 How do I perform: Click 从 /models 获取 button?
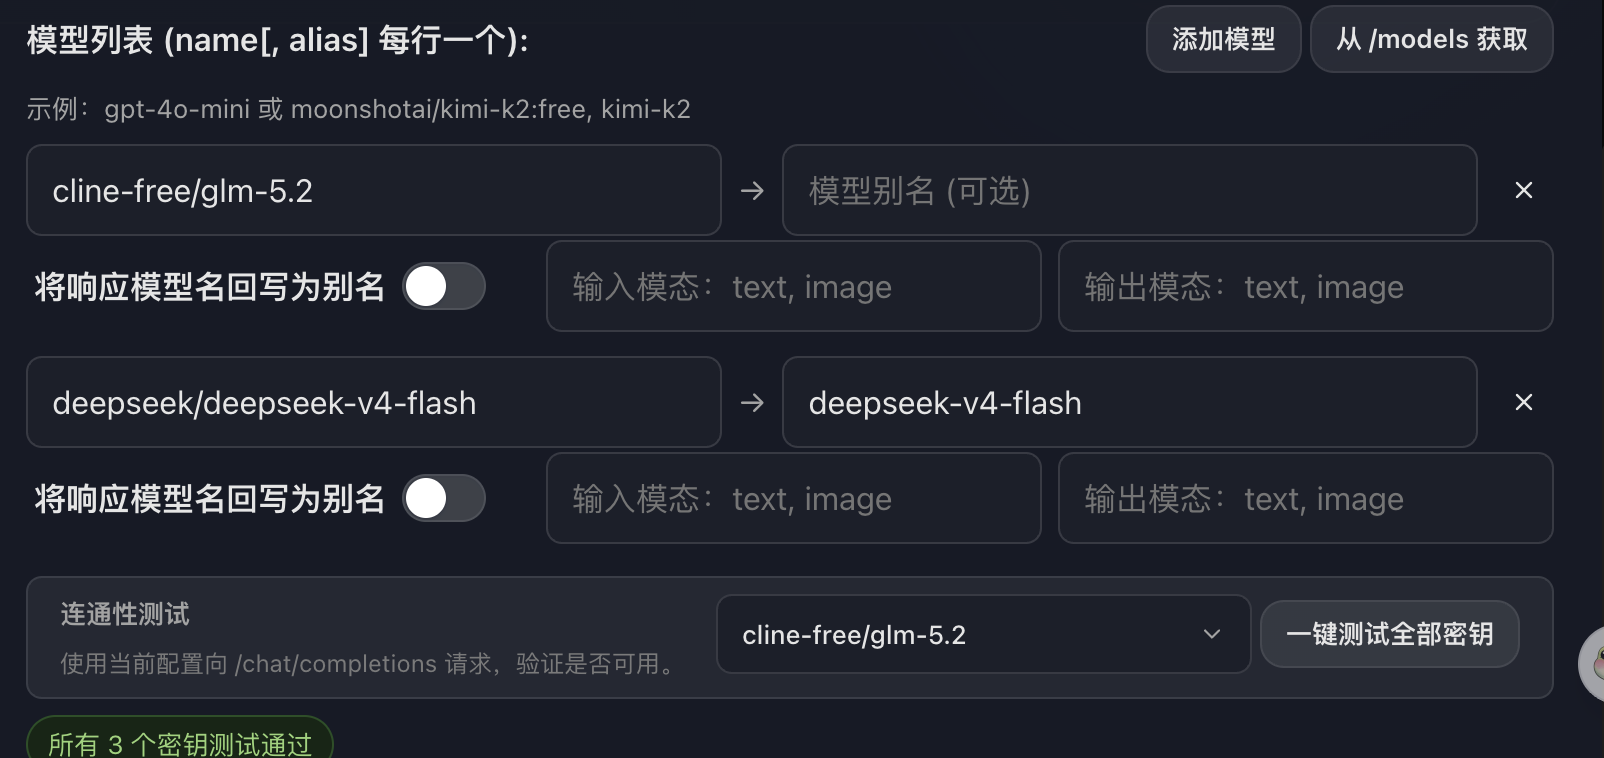coord(1431,39)
